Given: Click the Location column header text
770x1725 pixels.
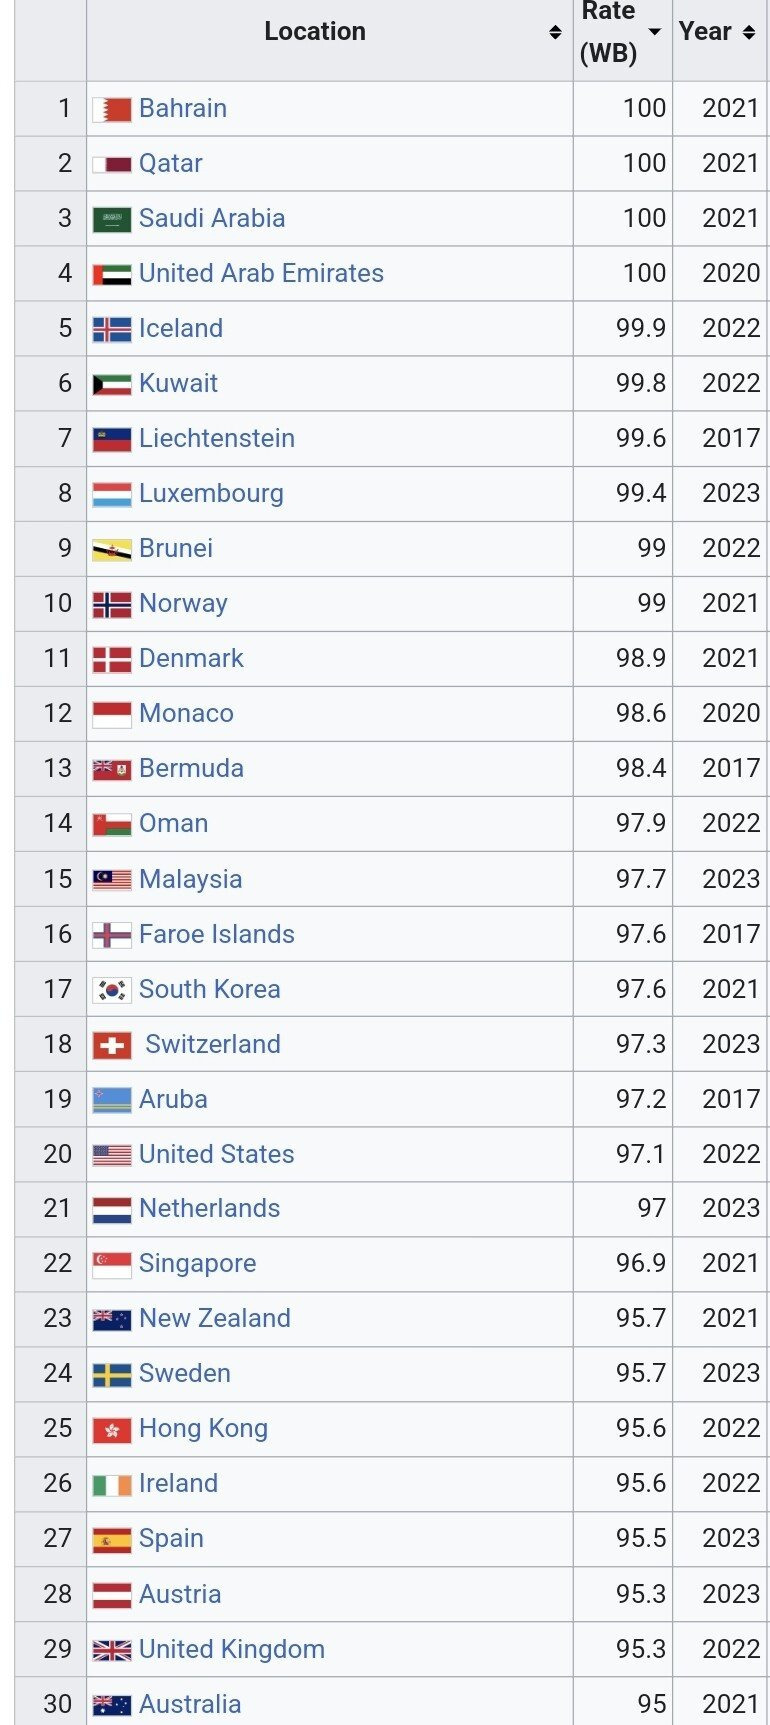Looking at the screenshot, I should tap(315, 31).
